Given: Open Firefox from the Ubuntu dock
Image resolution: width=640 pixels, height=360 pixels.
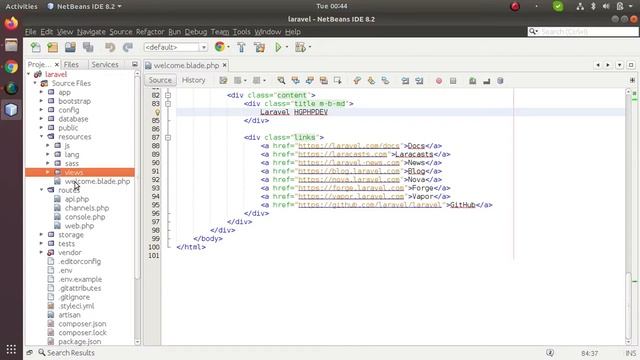Looking at the screenshot, I should 11,23.
